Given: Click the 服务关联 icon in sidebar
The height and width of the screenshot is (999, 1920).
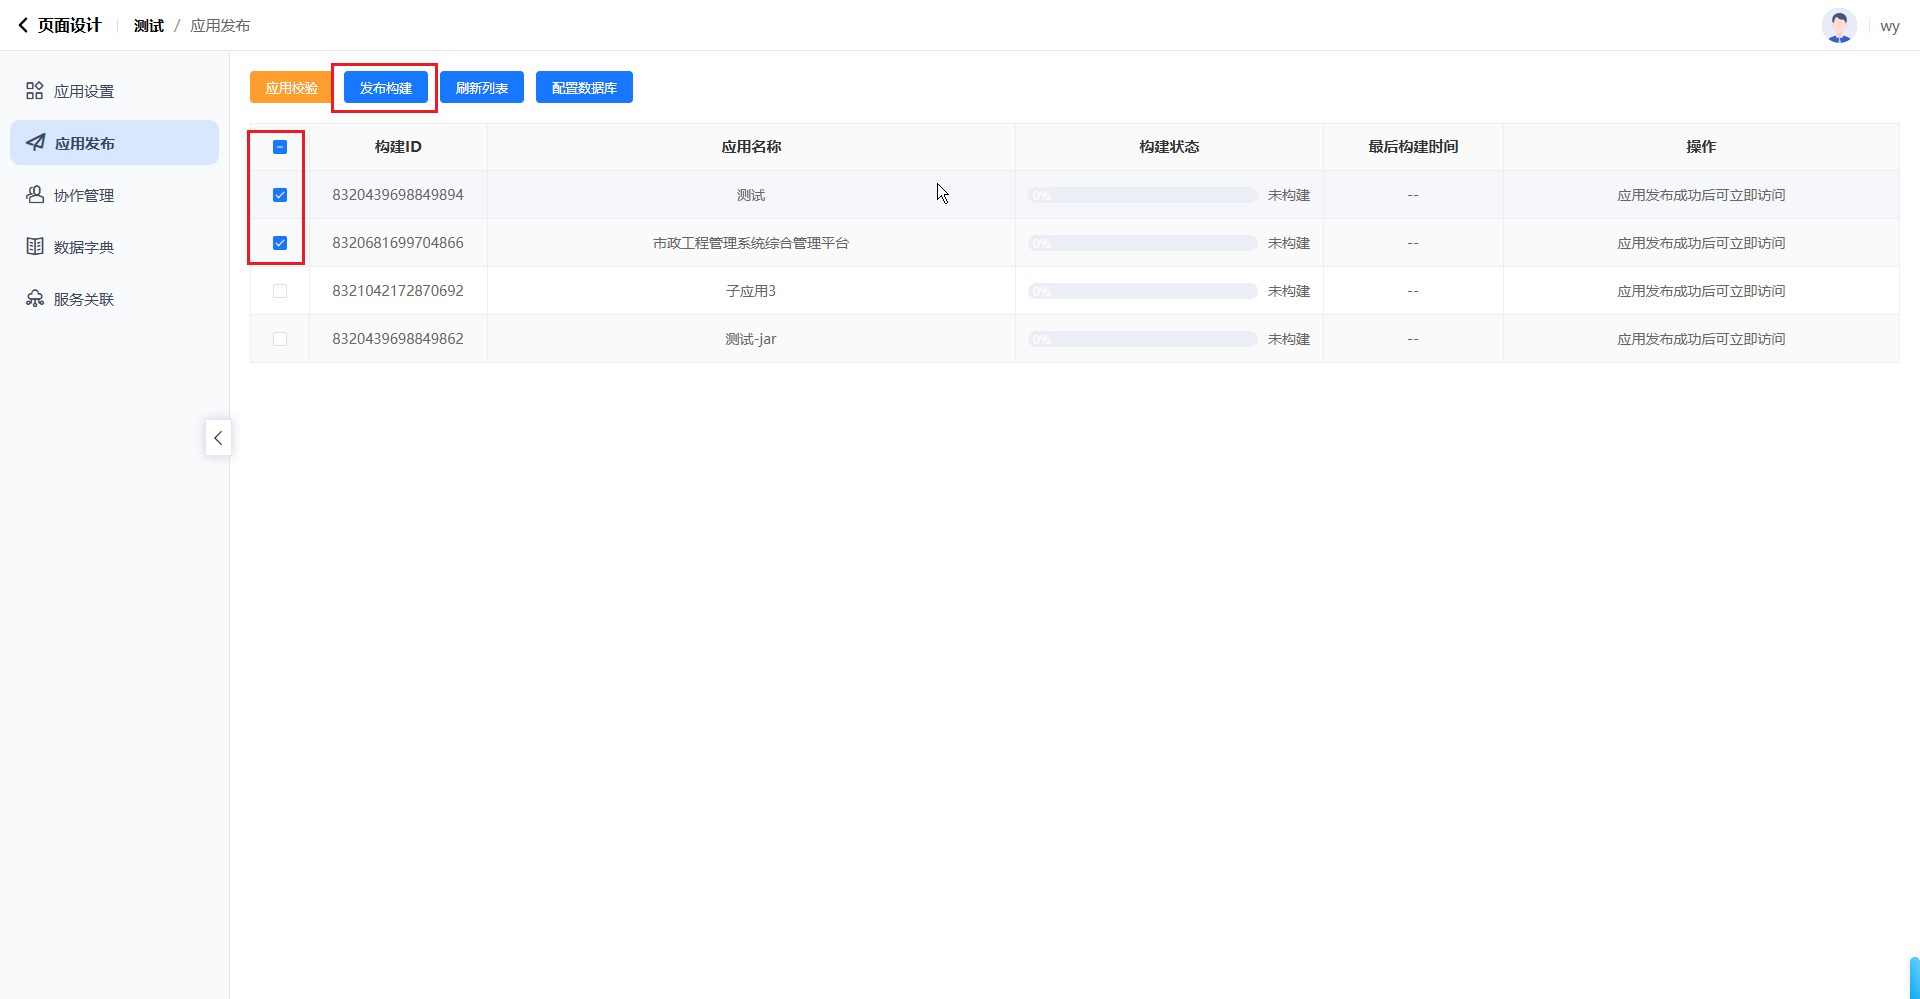Looking at the screenshot, I should [x=35, y=299].
